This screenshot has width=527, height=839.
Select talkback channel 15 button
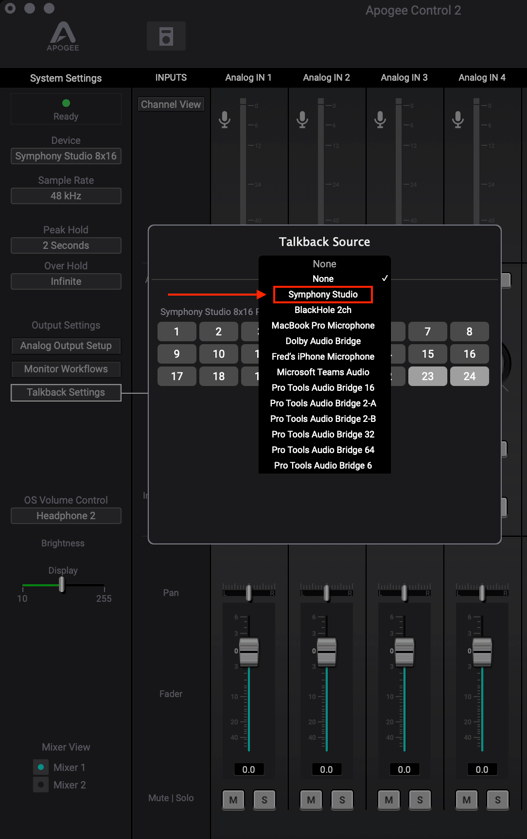[427, 354]
